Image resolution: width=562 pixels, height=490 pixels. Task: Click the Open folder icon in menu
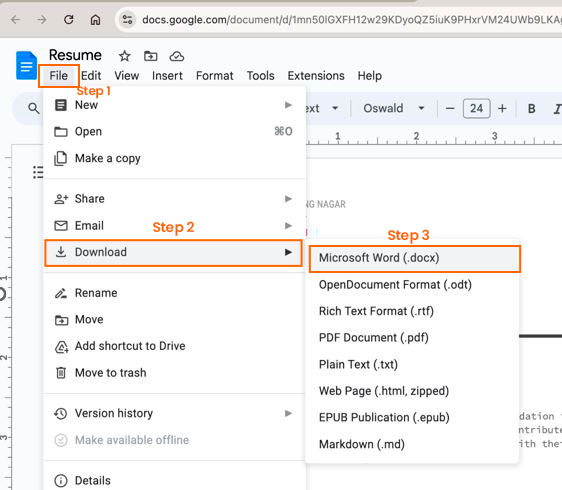[61, 132]
